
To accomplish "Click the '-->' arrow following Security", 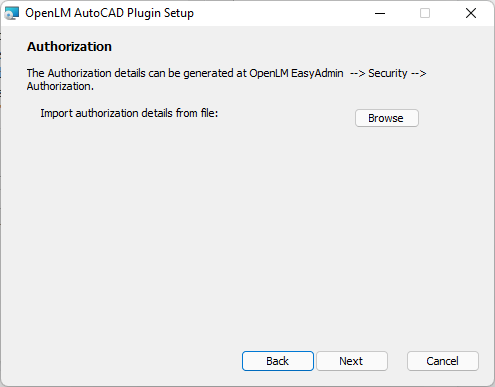I will click(419, 73).
